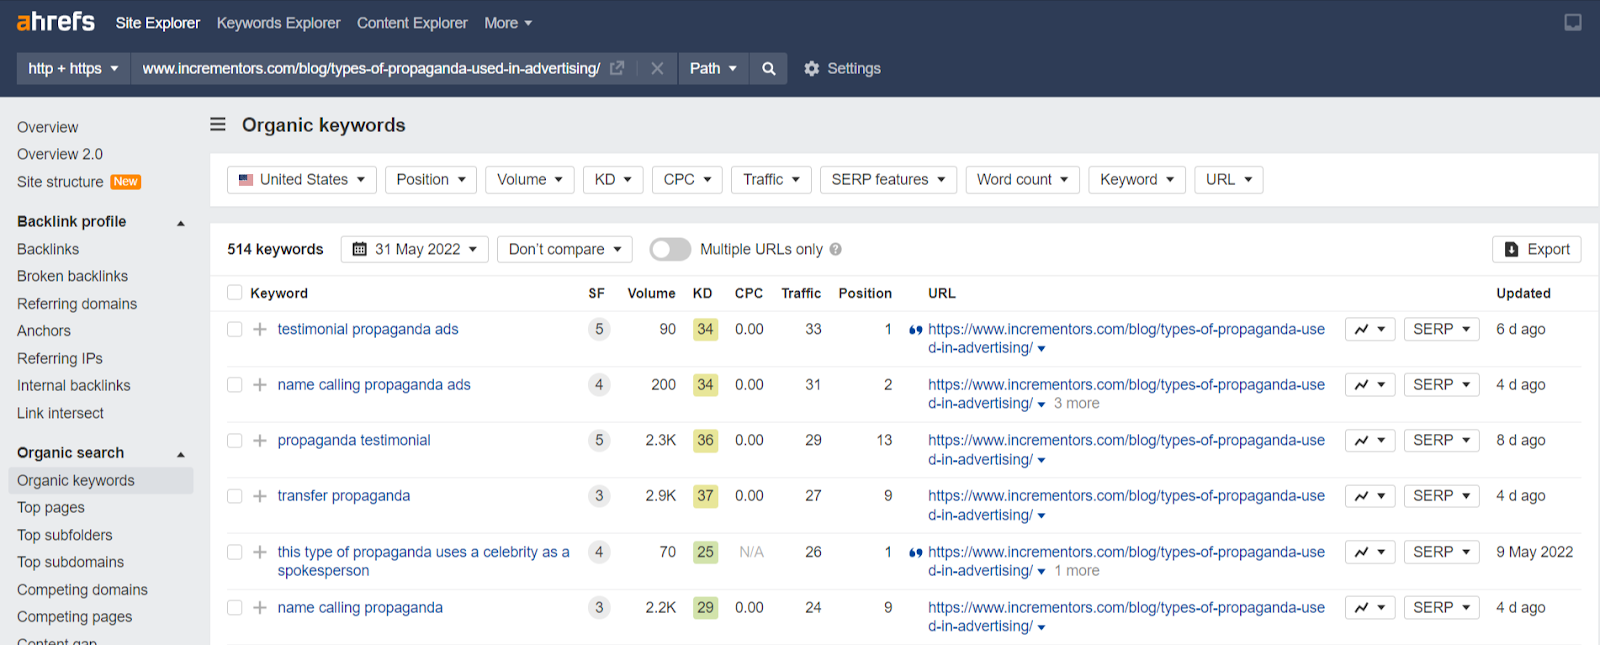The height and width of the screenshot is (645, 1600).
Task: Open the United States country dropdown
Action: click(302, 180)
